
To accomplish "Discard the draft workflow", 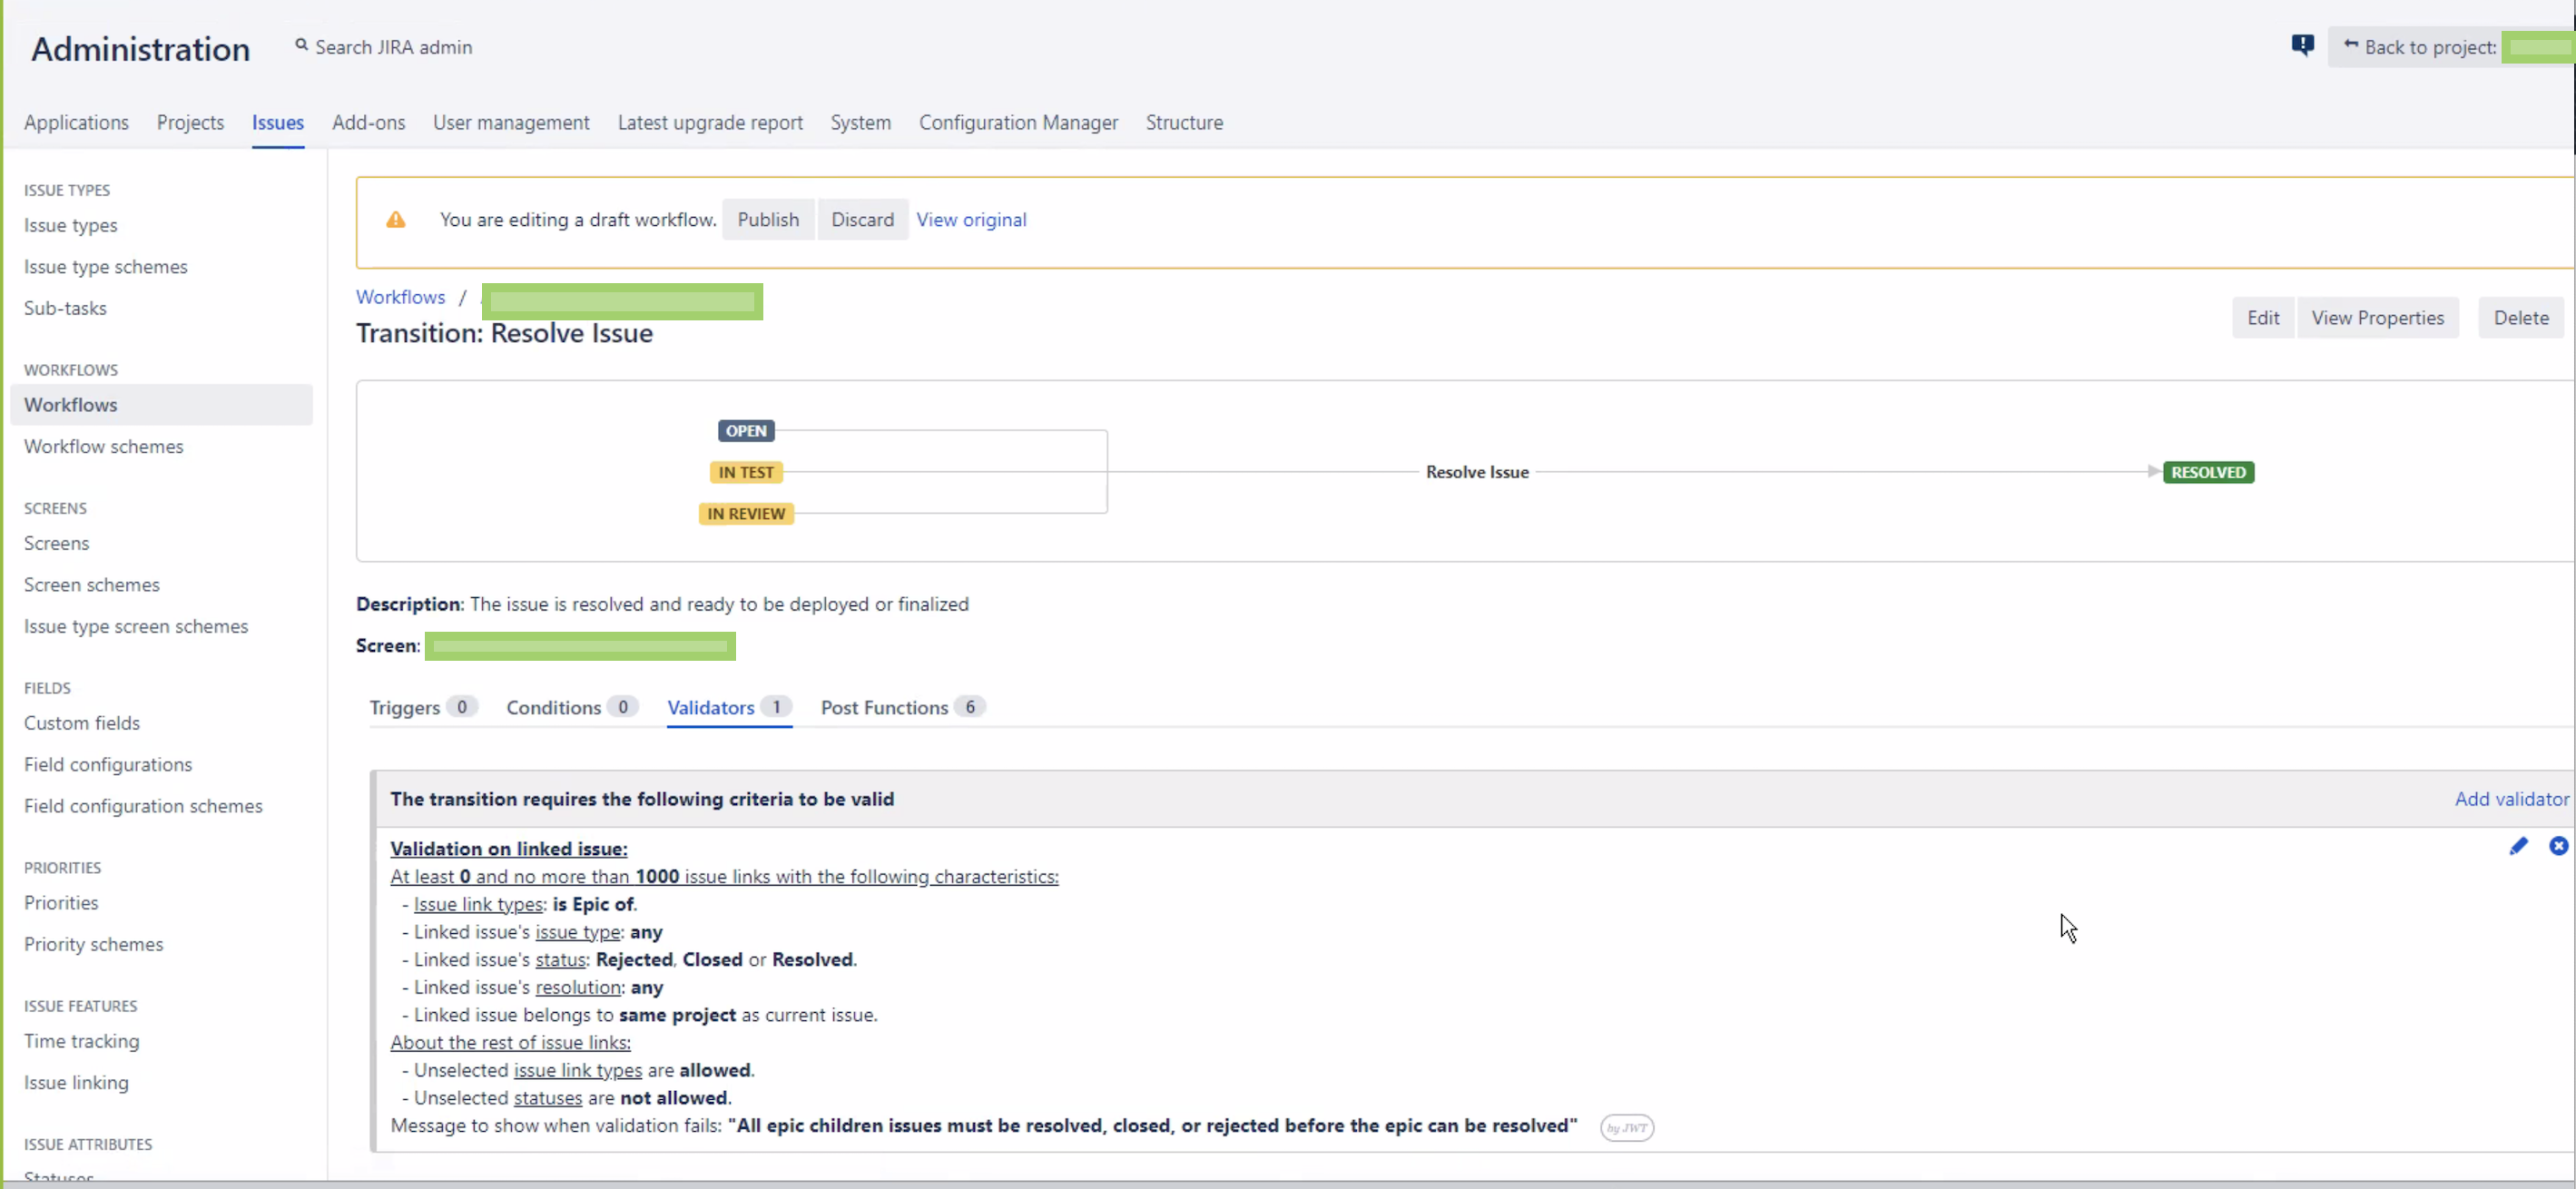I will pyautogui.click(x=862, y=220).
